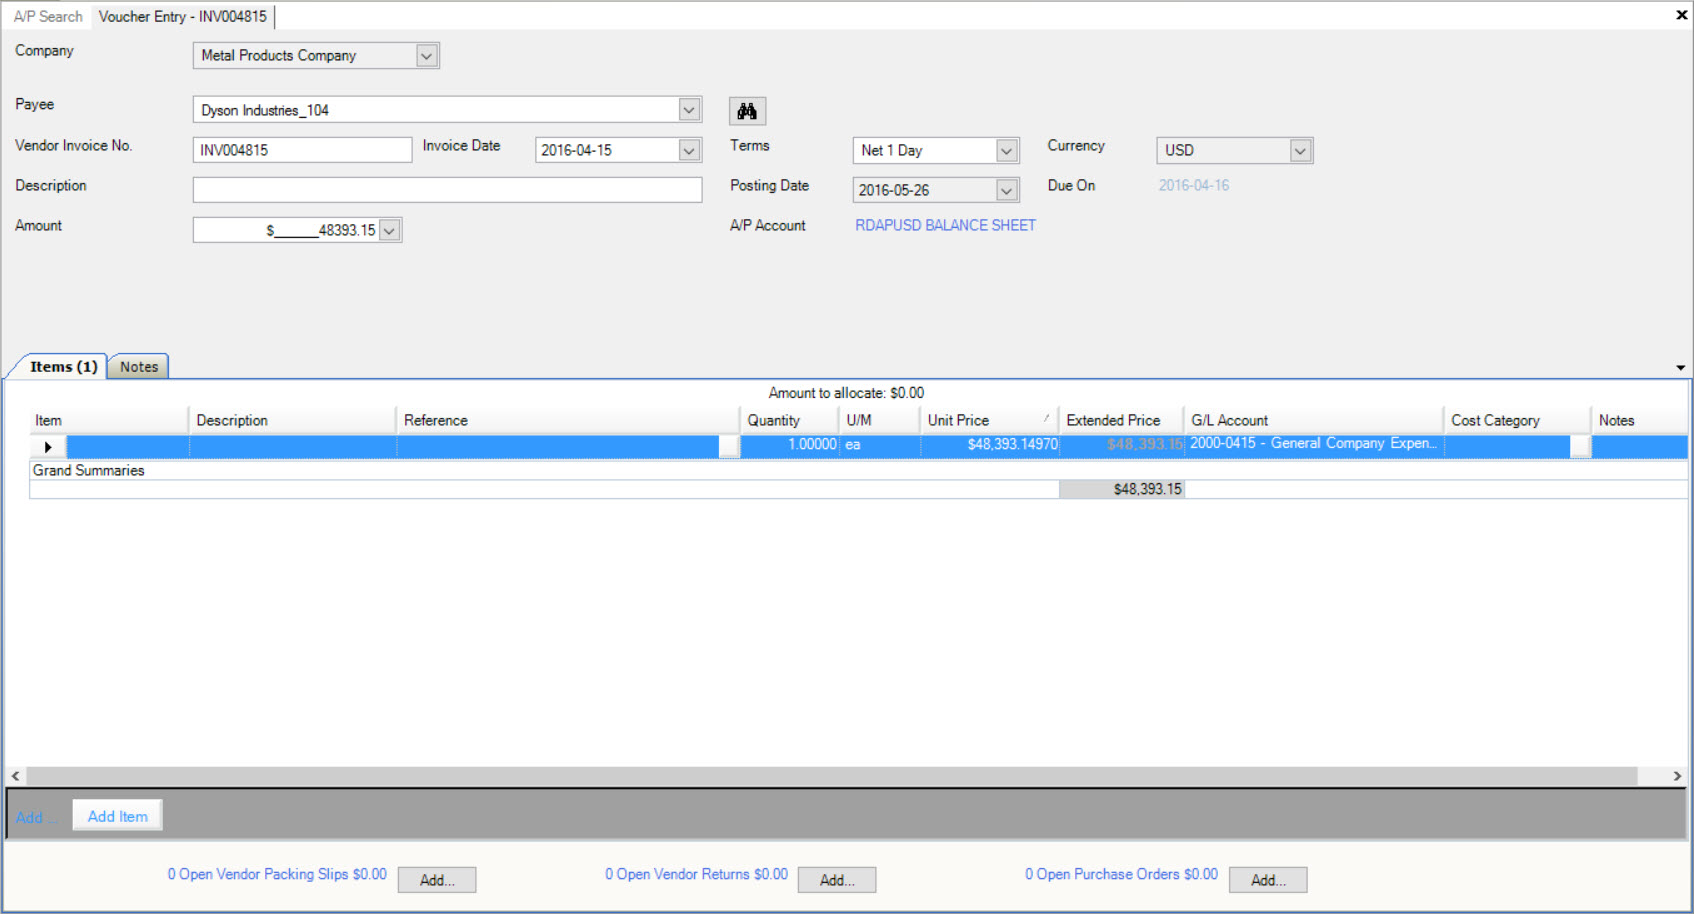
Task: Click the Add Item button
Action: pyautogui.click(x=117, y=816)
